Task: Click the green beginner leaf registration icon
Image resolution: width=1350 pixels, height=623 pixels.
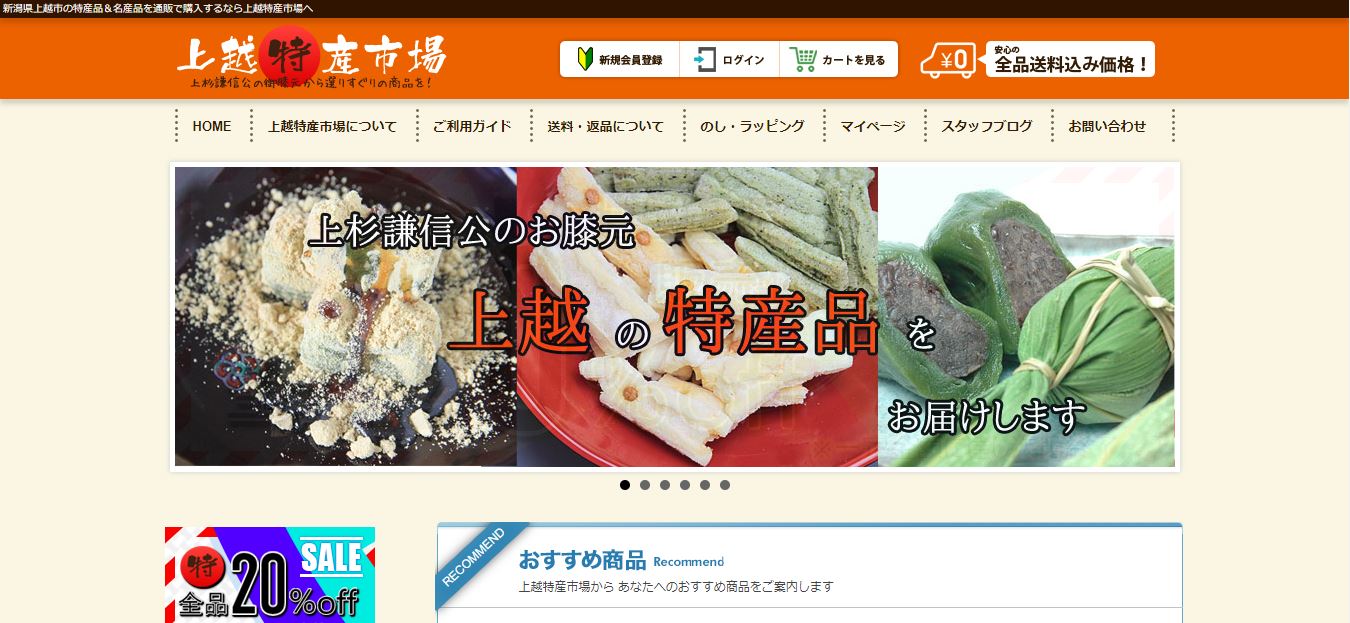Action: pyautogui.click(x=585, y=60)
